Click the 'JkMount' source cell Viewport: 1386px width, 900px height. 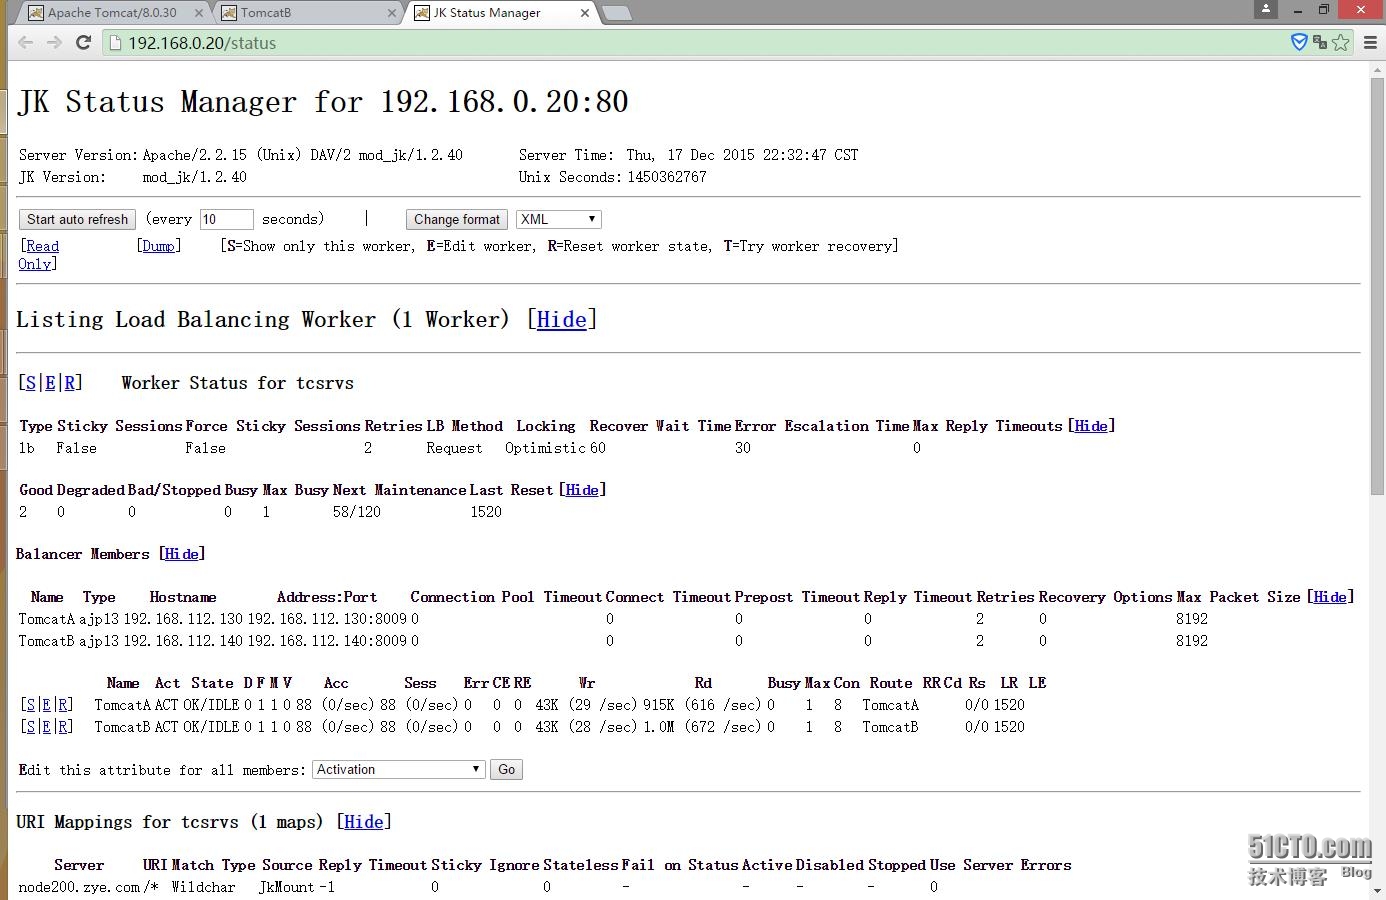287,887
